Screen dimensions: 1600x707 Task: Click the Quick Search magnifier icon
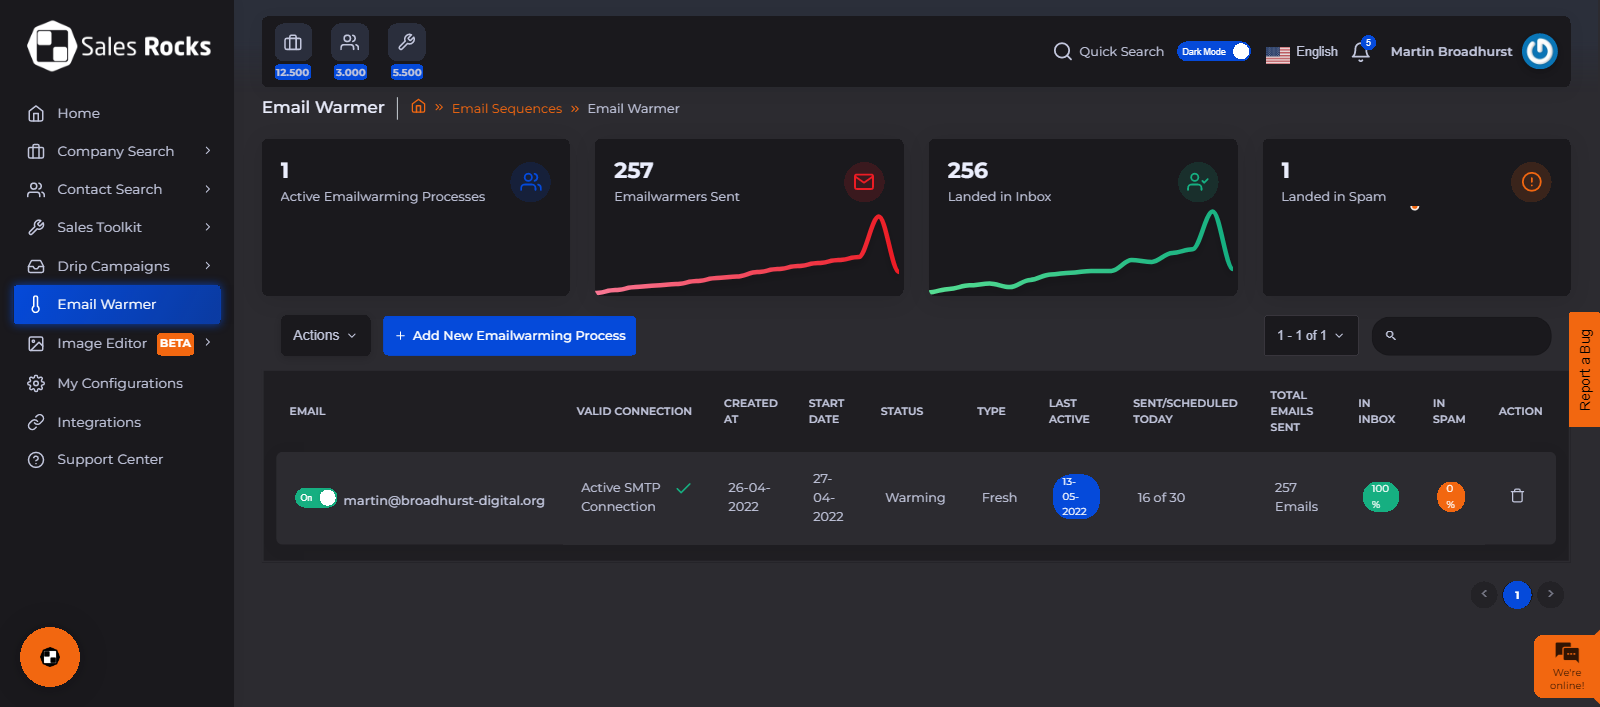(x=1062, y=51)
